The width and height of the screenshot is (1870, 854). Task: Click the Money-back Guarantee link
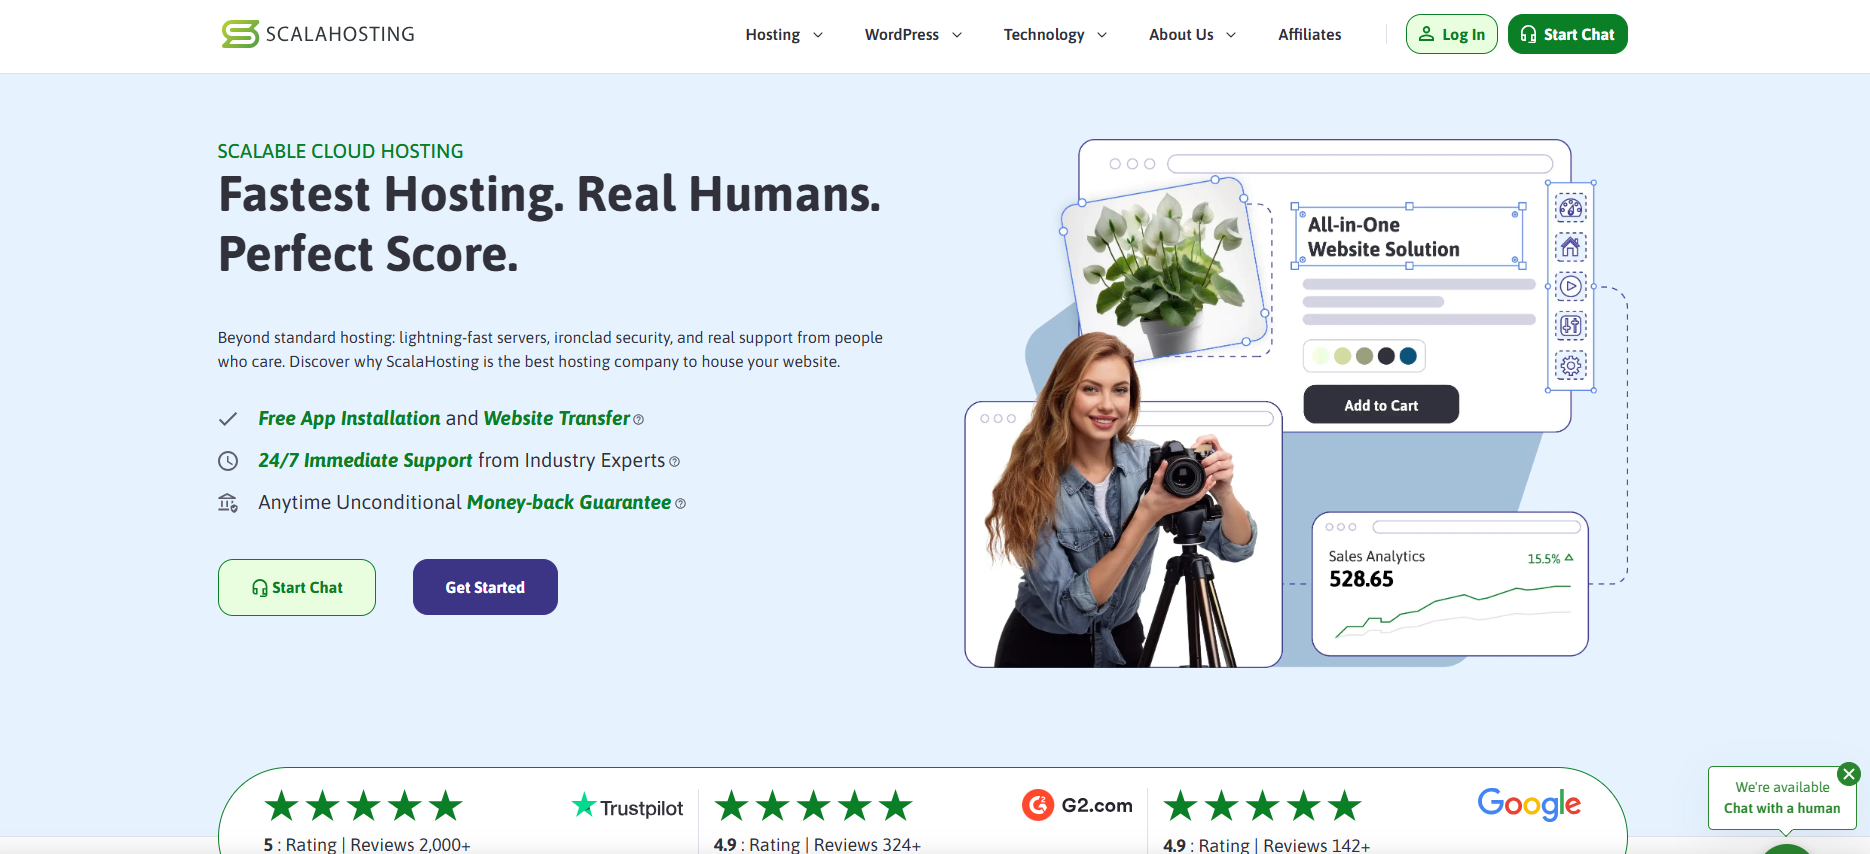point(569,502)
